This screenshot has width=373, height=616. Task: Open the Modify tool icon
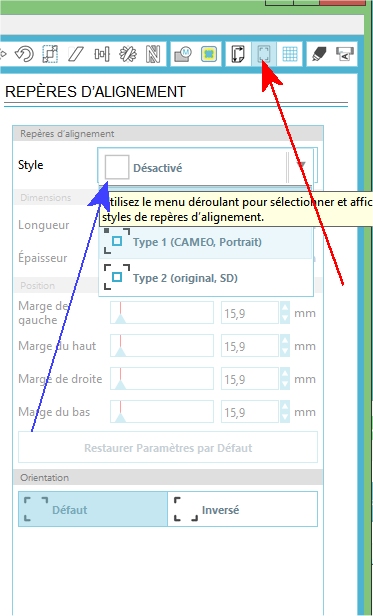point(182,53)
